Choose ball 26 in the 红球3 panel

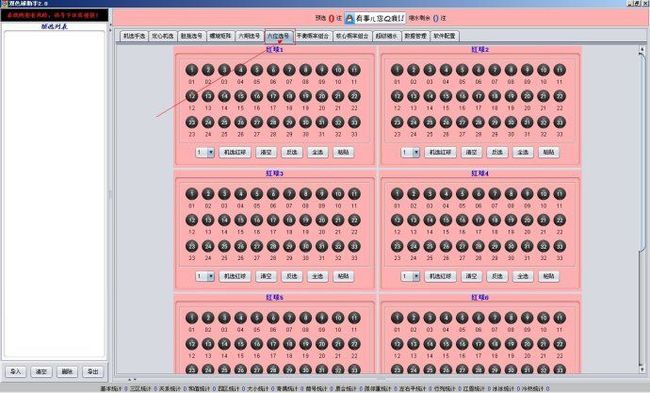240,246
